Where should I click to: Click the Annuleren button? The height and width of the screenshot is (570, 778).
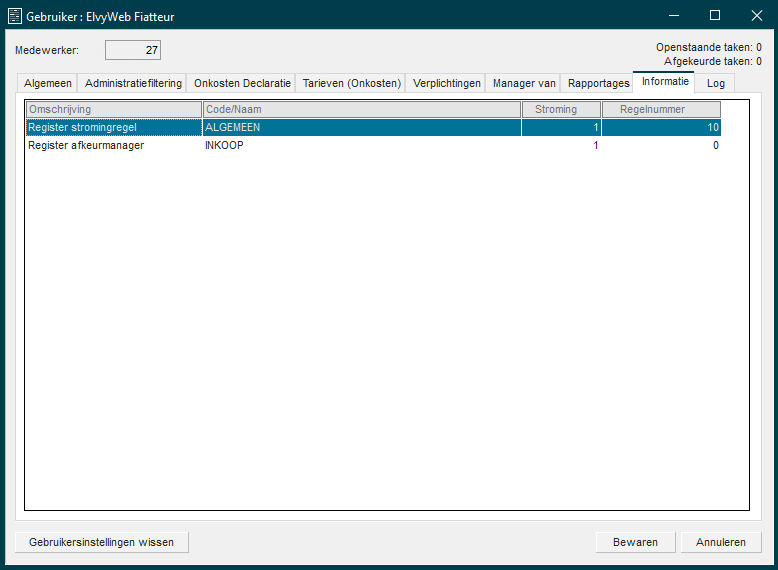(720, 542)
